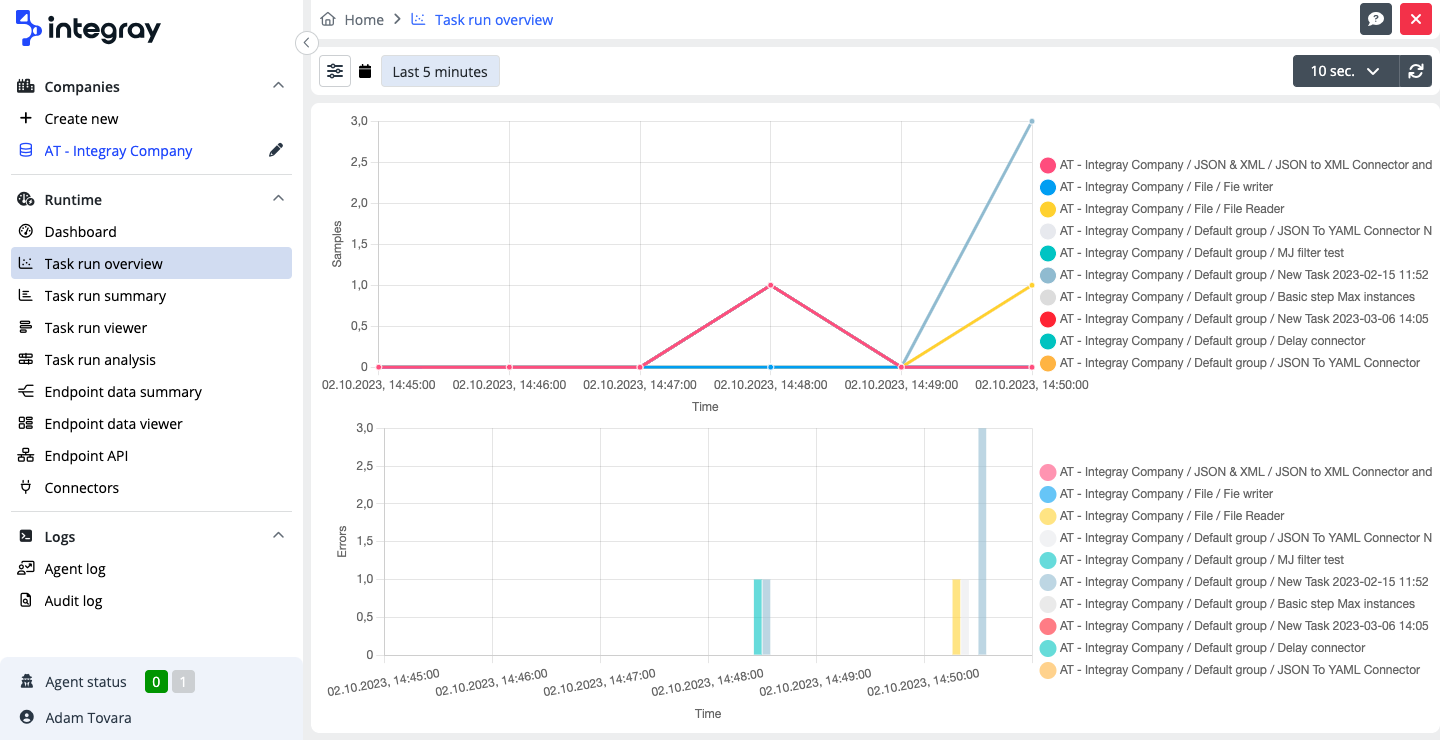Collapse the sidebar with arrow button
Viewport: 1440px width, 740px height.
tap(307, 43)
